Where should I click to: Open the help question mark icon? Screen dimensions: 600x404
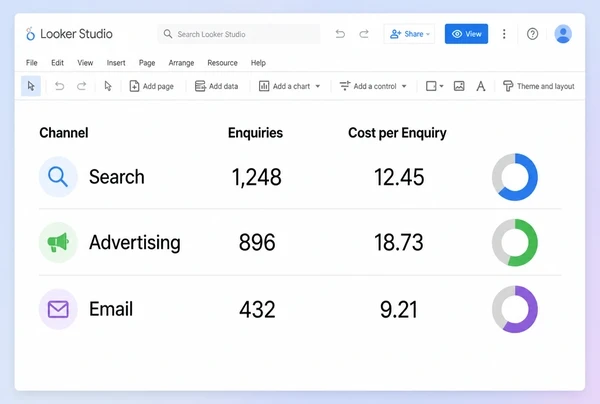[532, 34]
